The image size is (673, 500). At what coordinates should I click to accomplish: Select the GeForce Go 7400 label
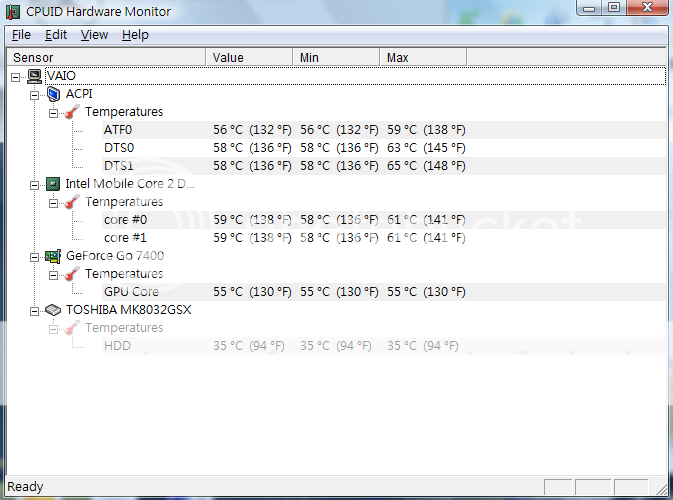pos(115,256)
